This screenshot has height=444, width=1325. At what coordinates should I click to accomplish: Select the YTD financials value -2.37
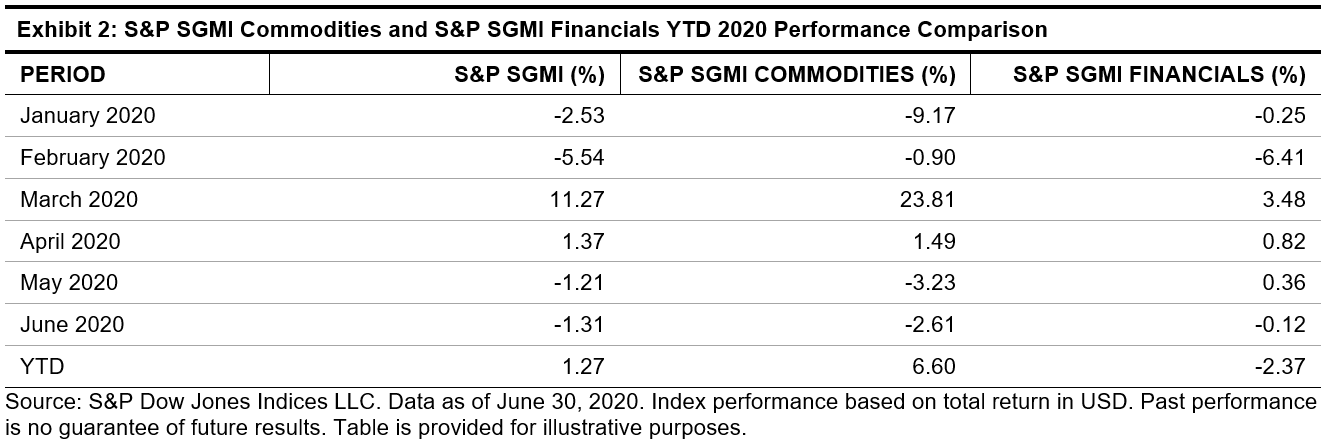1282,367
